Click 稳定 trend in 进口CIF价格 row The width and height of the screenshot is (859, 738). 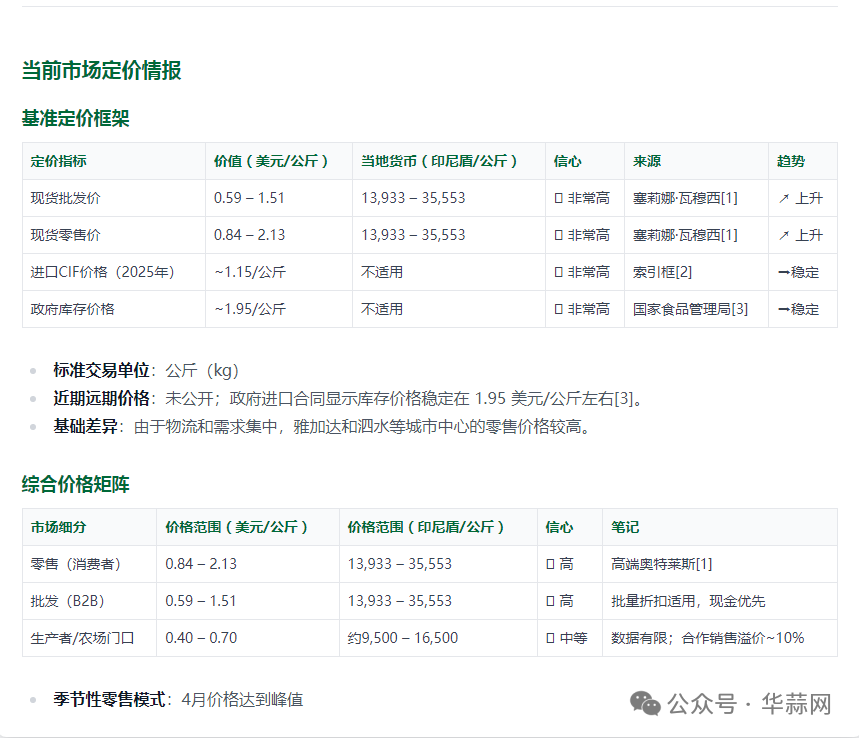(x=805, y=272)
